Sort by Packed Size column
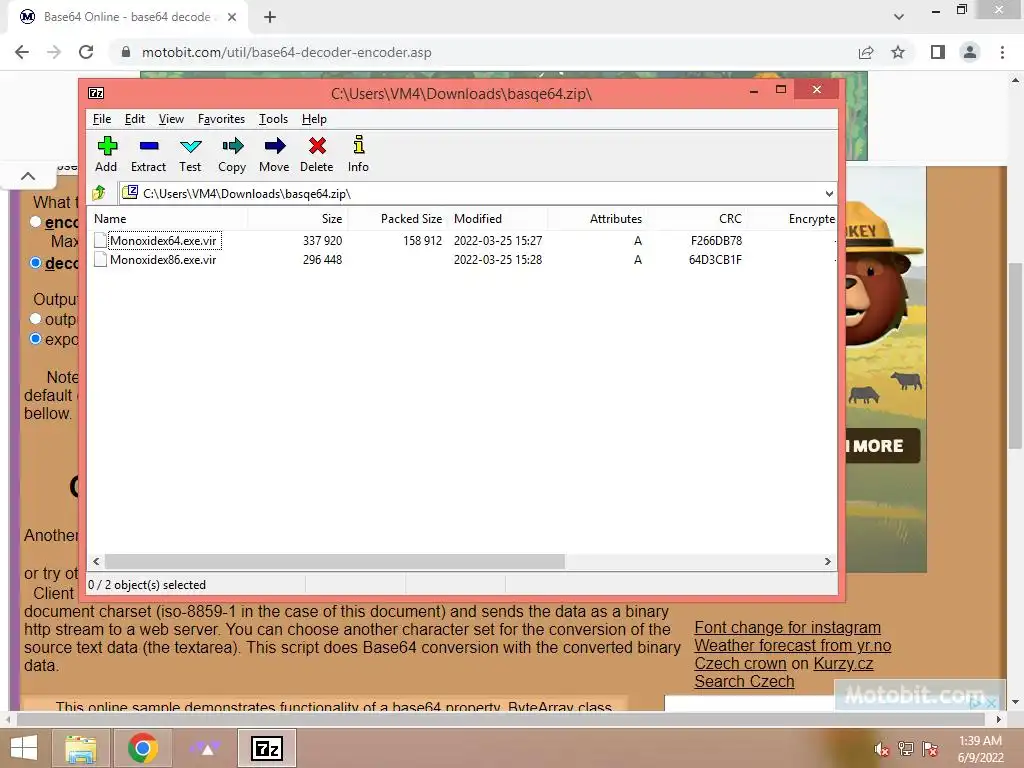The image size is (1024, 768). point(397,219)
